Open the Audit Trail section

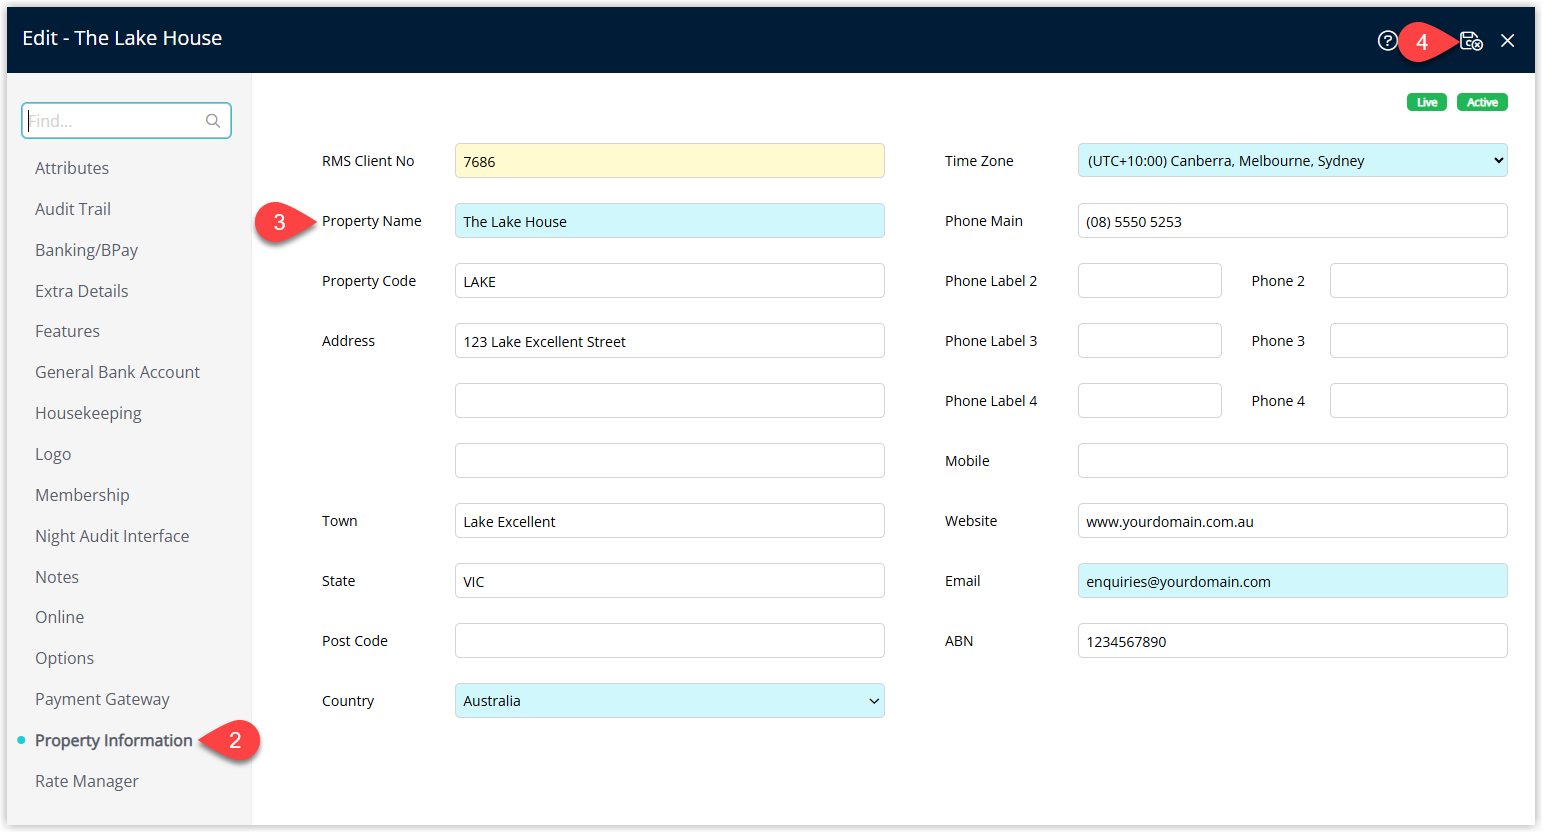point(73,209)
